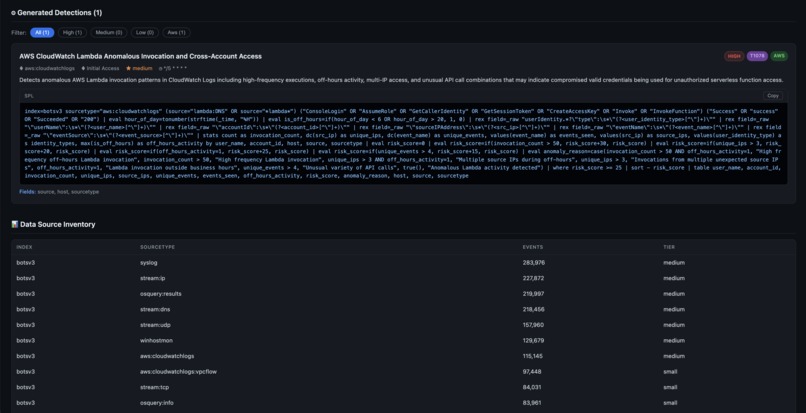Click the 97,448 events value
Viewport: 806px width, 413px height.
pos(532,371)
